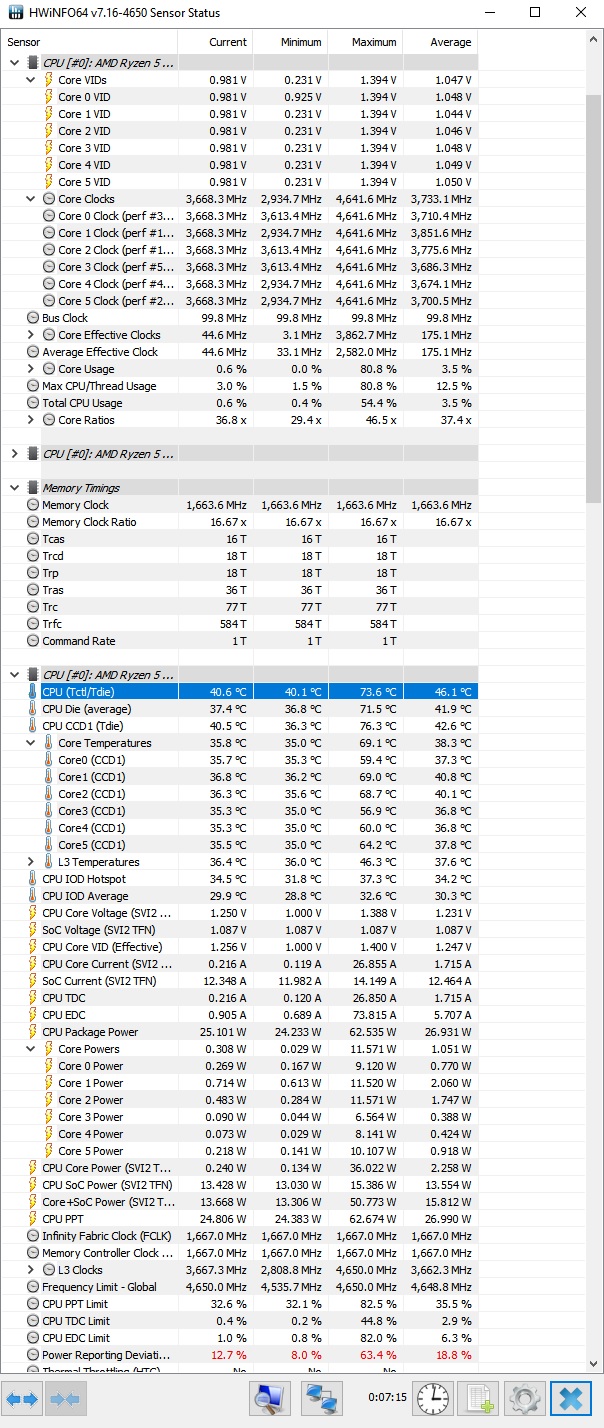604x1428 pixels.
Task: Click the expand columns arrows icon
Action: tap(22, 1398)
